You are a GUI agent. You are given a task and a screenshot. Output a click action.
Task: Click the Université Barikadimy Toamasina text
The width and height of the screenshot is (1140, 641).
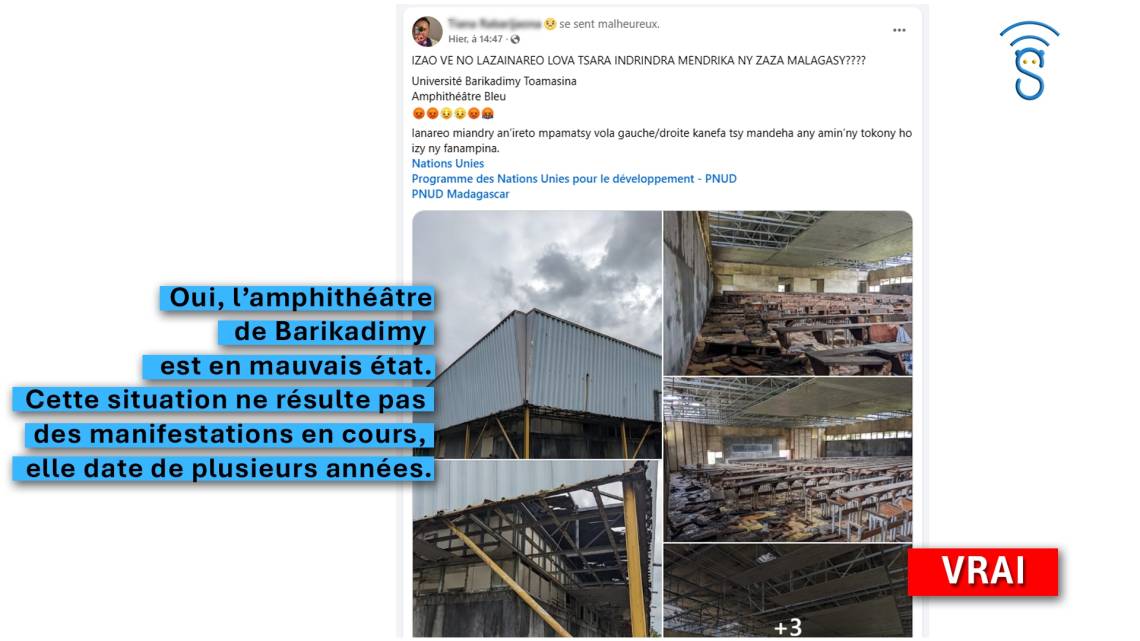point(494,81)
